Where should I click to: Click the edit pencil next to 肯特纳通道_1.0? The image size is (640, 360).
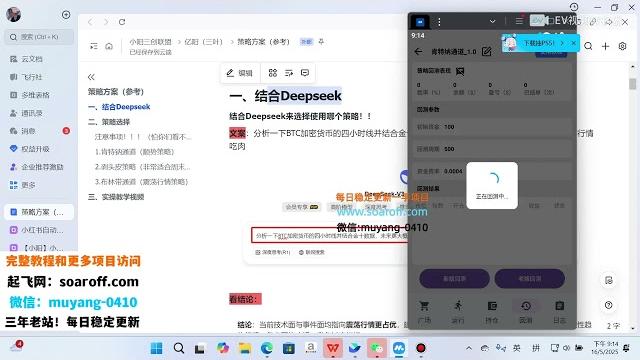487,51
